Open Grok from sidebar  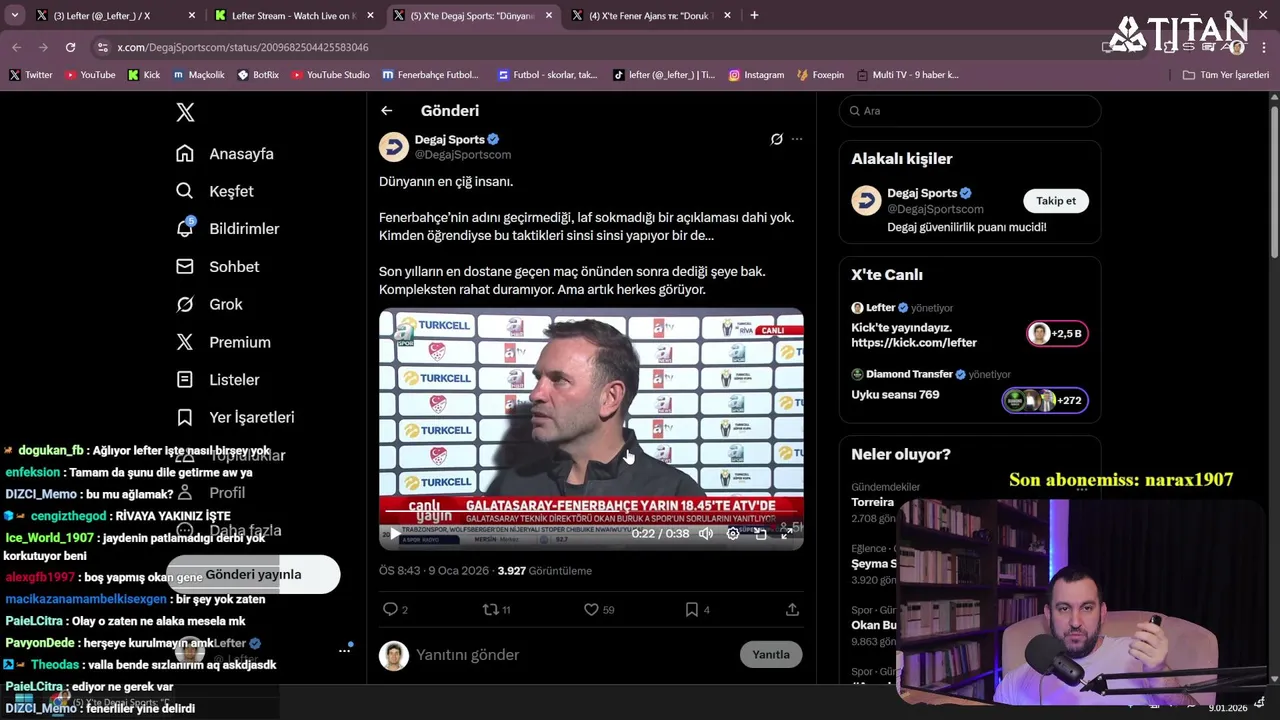[210, 304]
